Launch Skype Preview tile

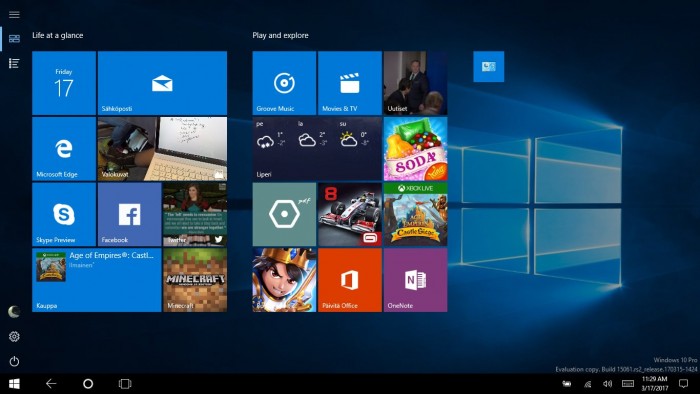64,215
